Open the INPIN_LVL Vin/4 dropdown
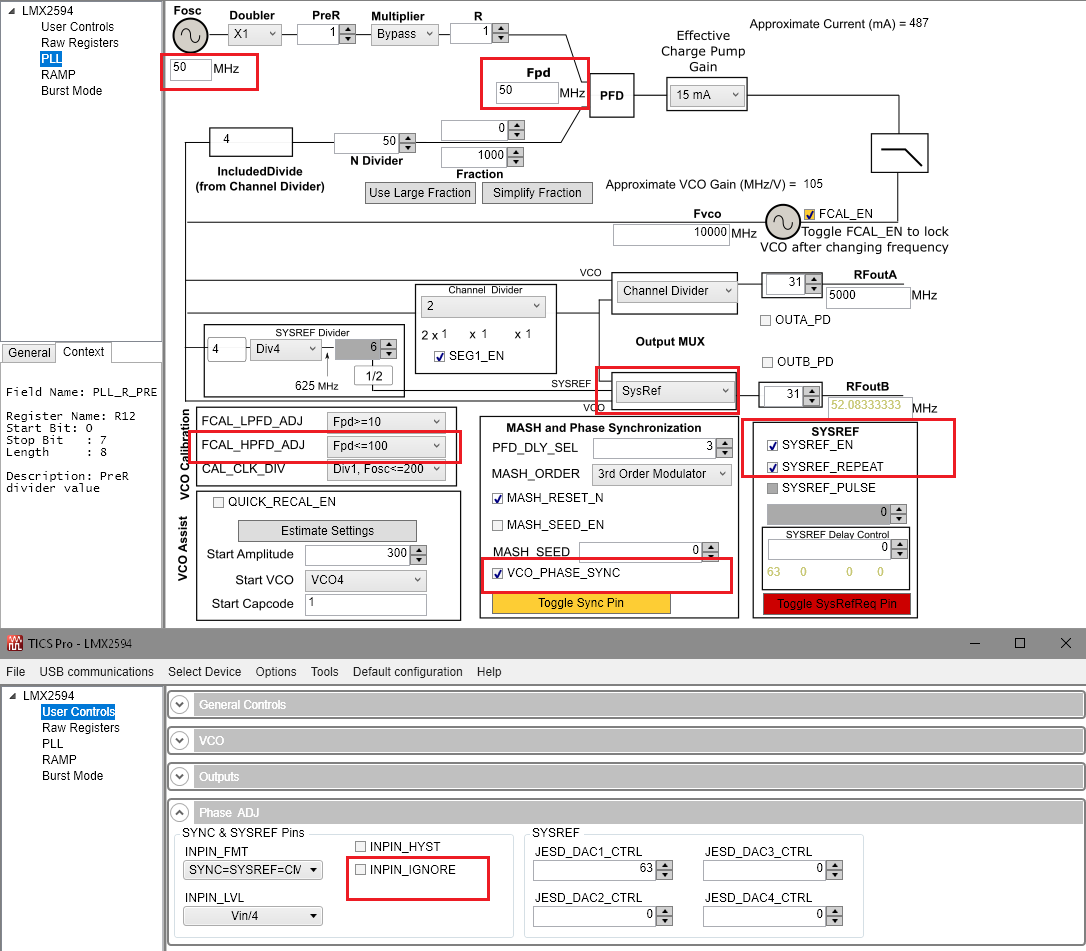This screenshot has width=1086, height=951. coord(253,916)
